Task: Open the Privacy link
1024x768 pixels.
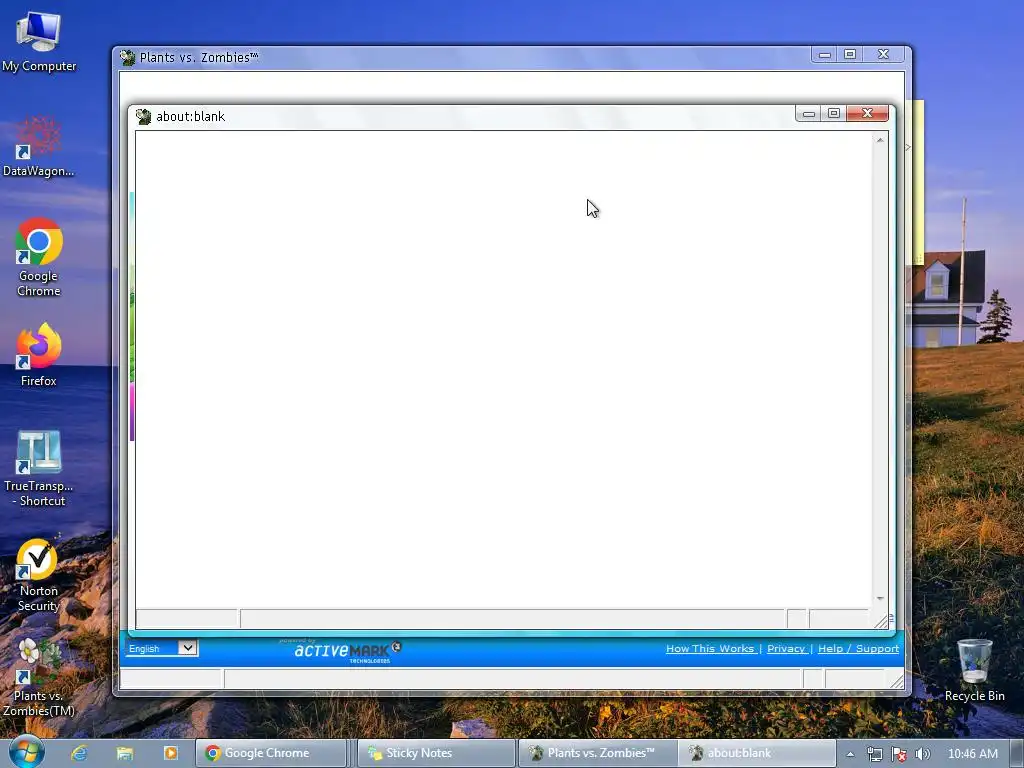Action: pyautogui.click(x=786, y=648)
